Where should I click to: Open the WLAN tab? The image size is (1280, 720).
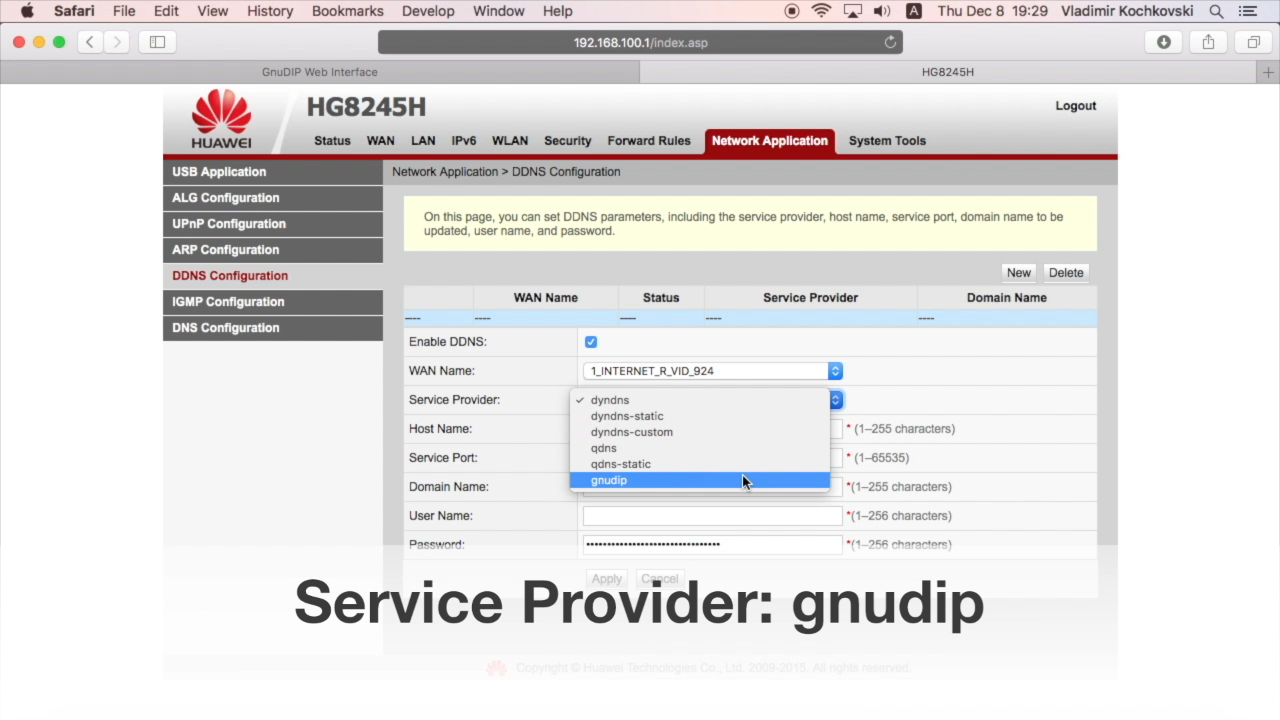[510, 141]
